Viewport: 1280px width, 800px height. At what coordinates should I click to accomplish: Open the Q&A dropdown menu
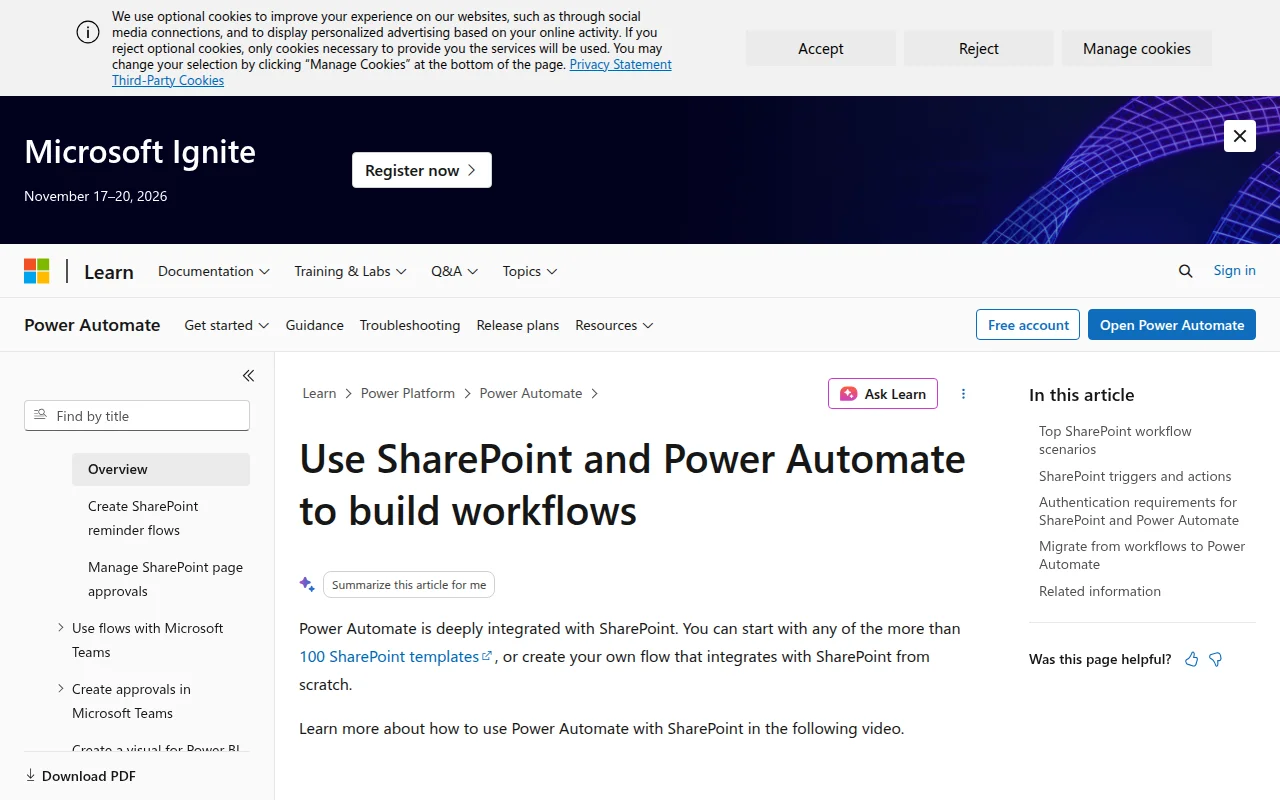454,271
